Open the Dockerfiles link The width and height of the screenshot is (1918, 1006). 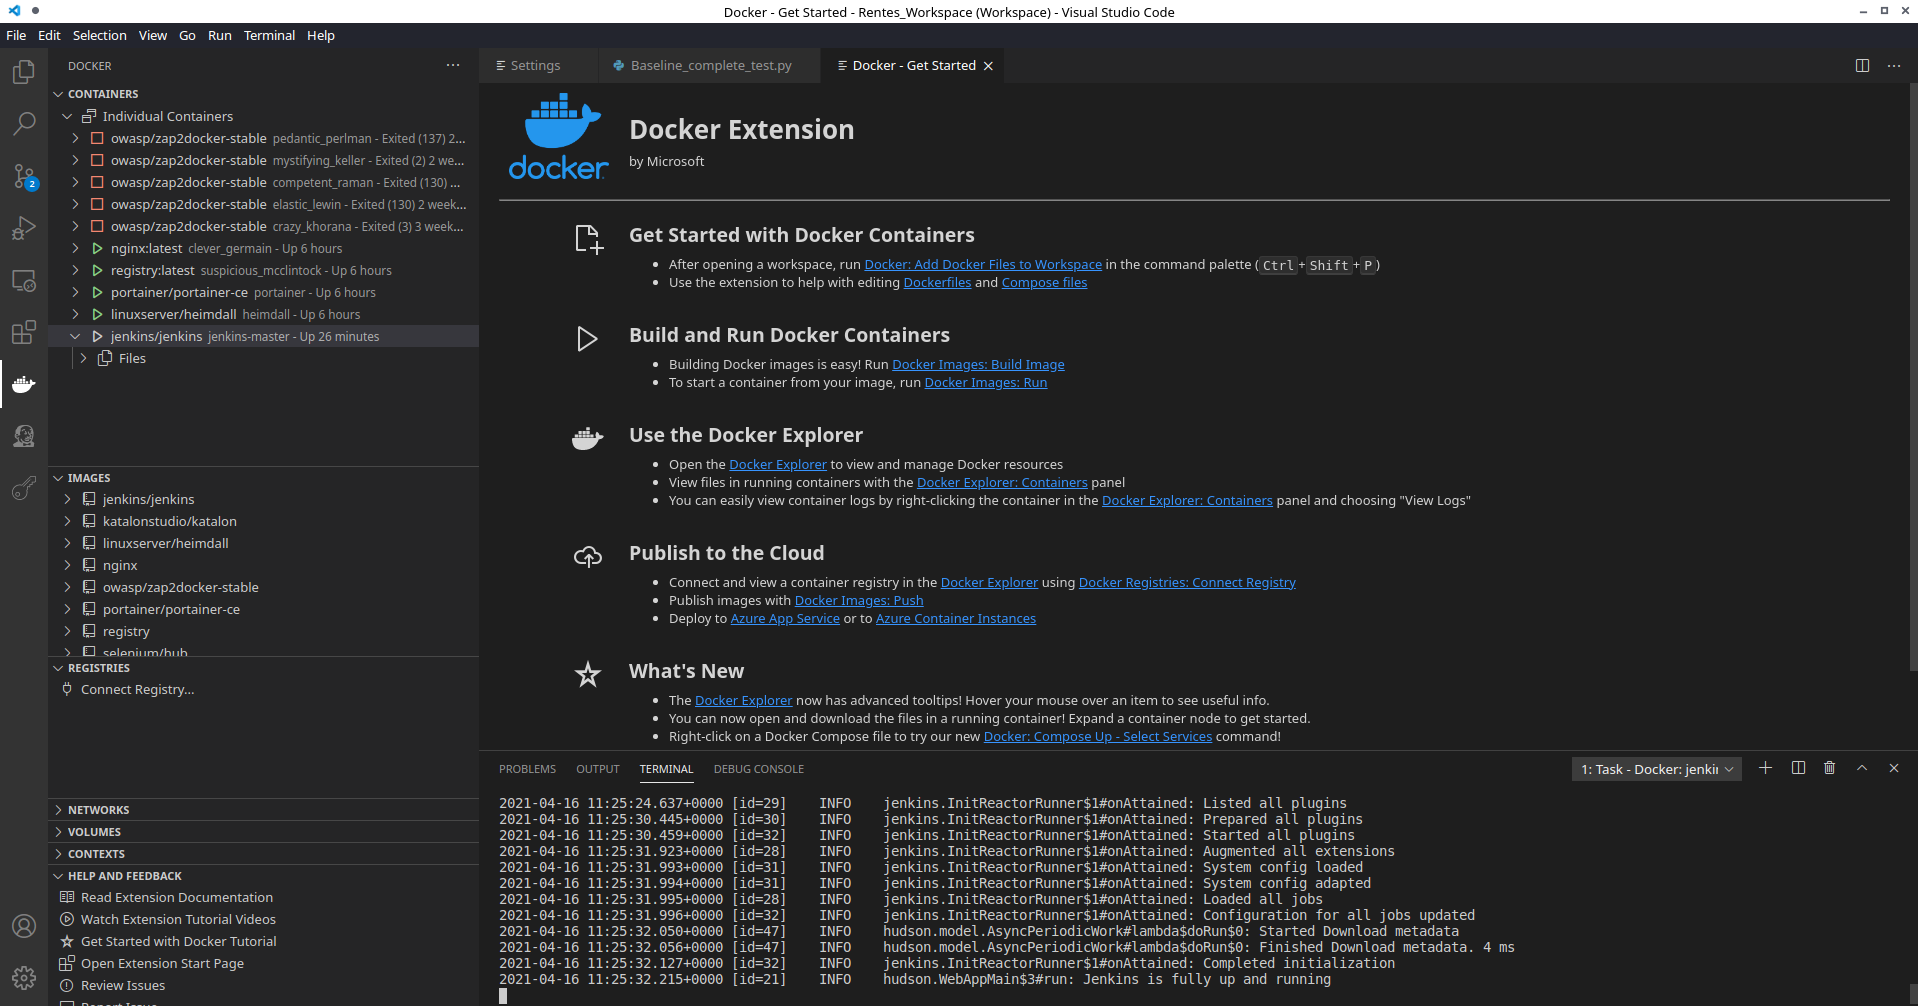(x=937, y=283)
